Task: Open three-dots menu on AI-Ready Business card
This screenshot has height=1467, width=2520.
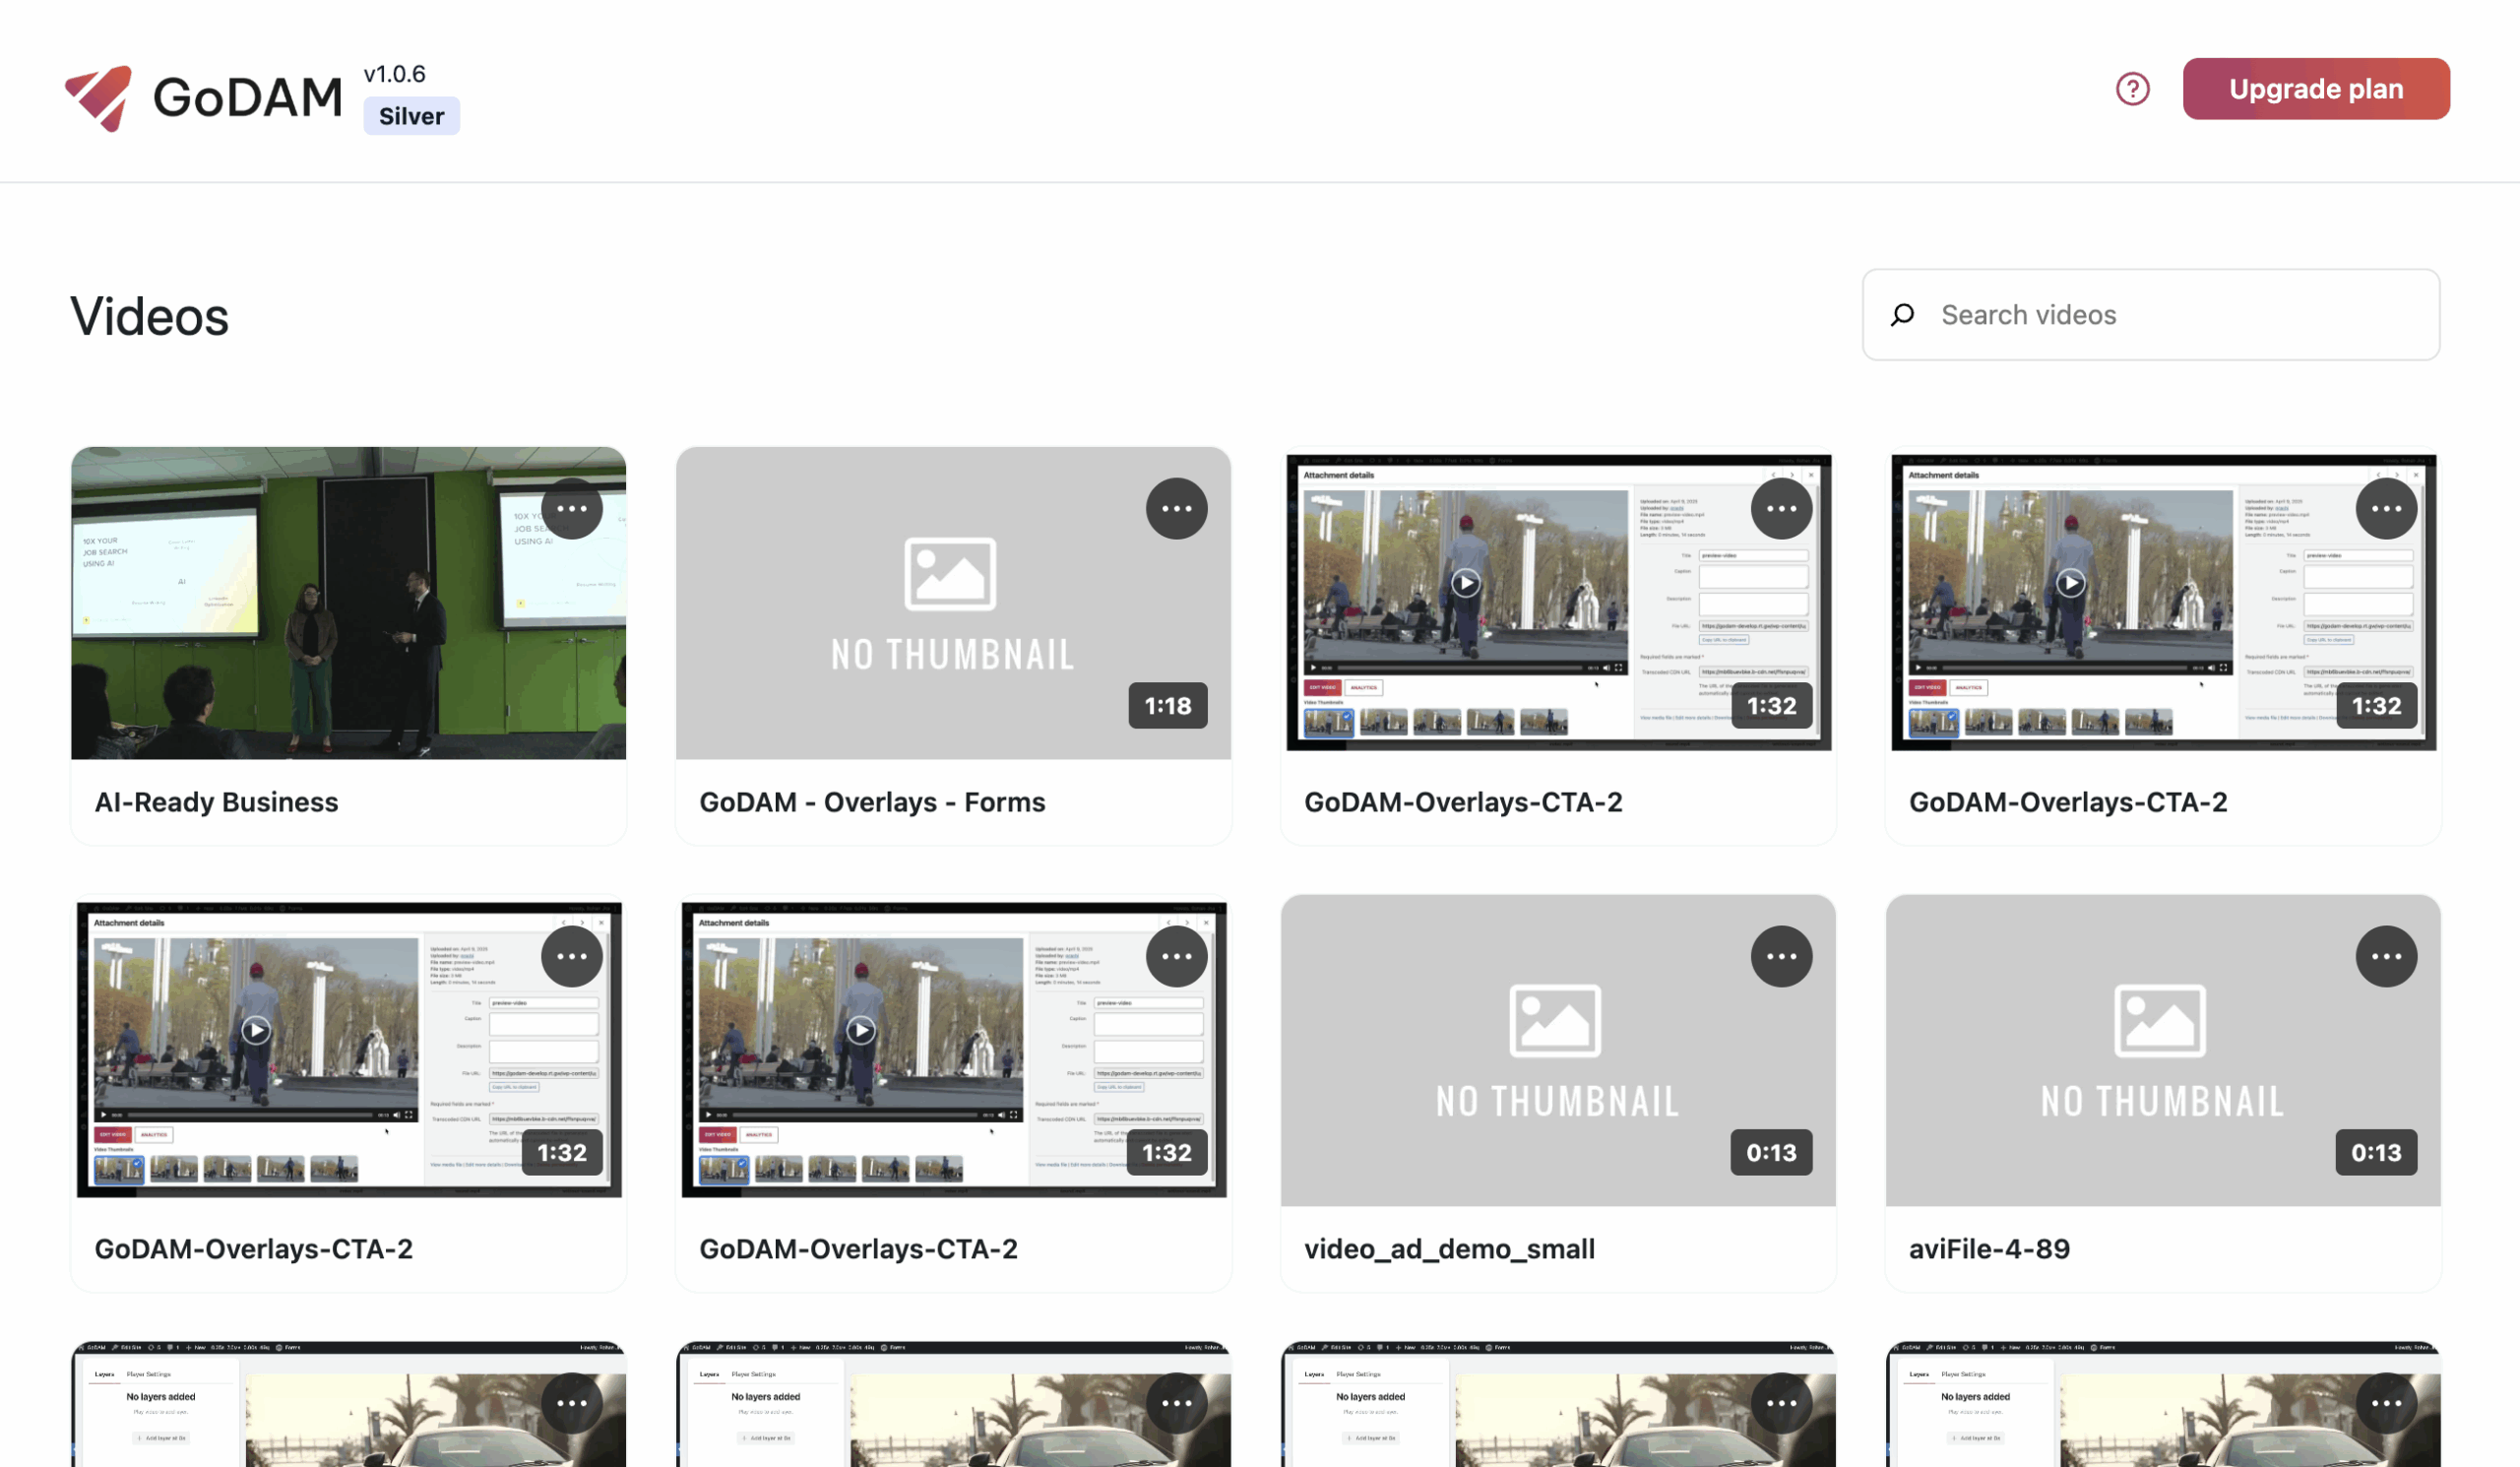Action: 572,509
